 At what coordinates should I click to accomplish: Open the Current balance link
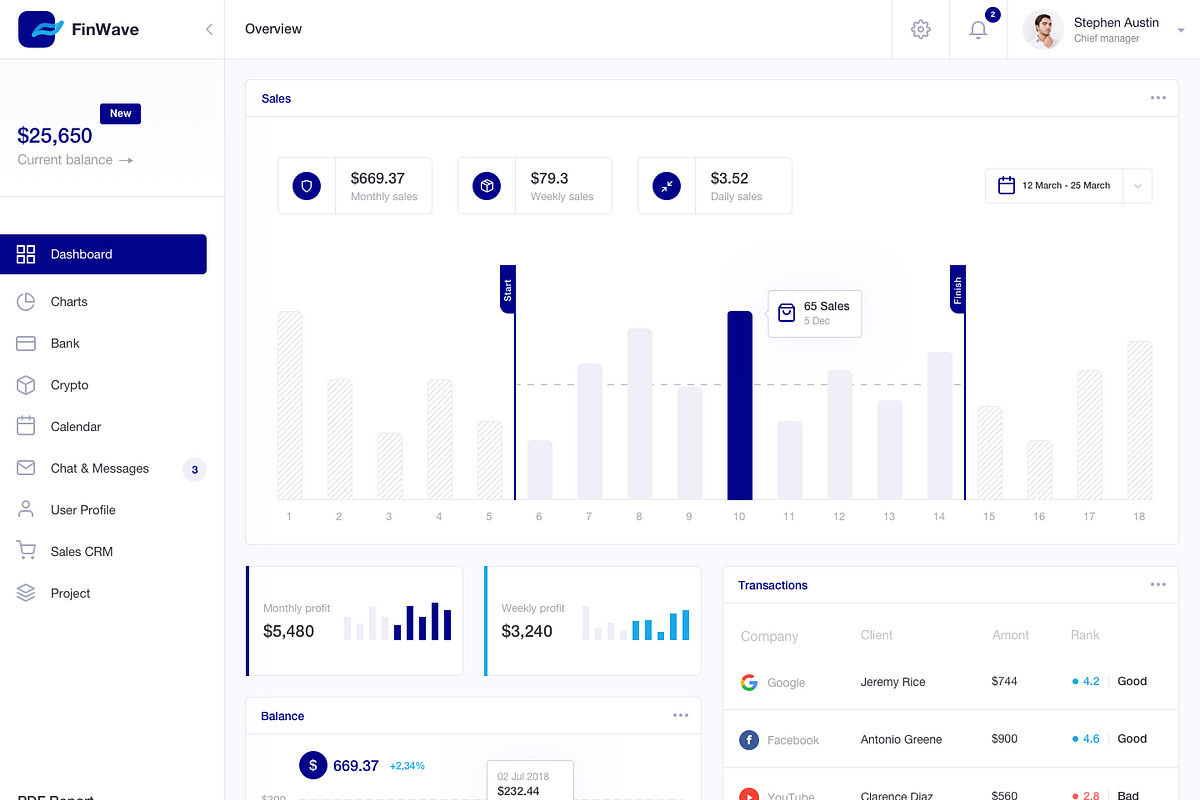click(x=75, y=160)
